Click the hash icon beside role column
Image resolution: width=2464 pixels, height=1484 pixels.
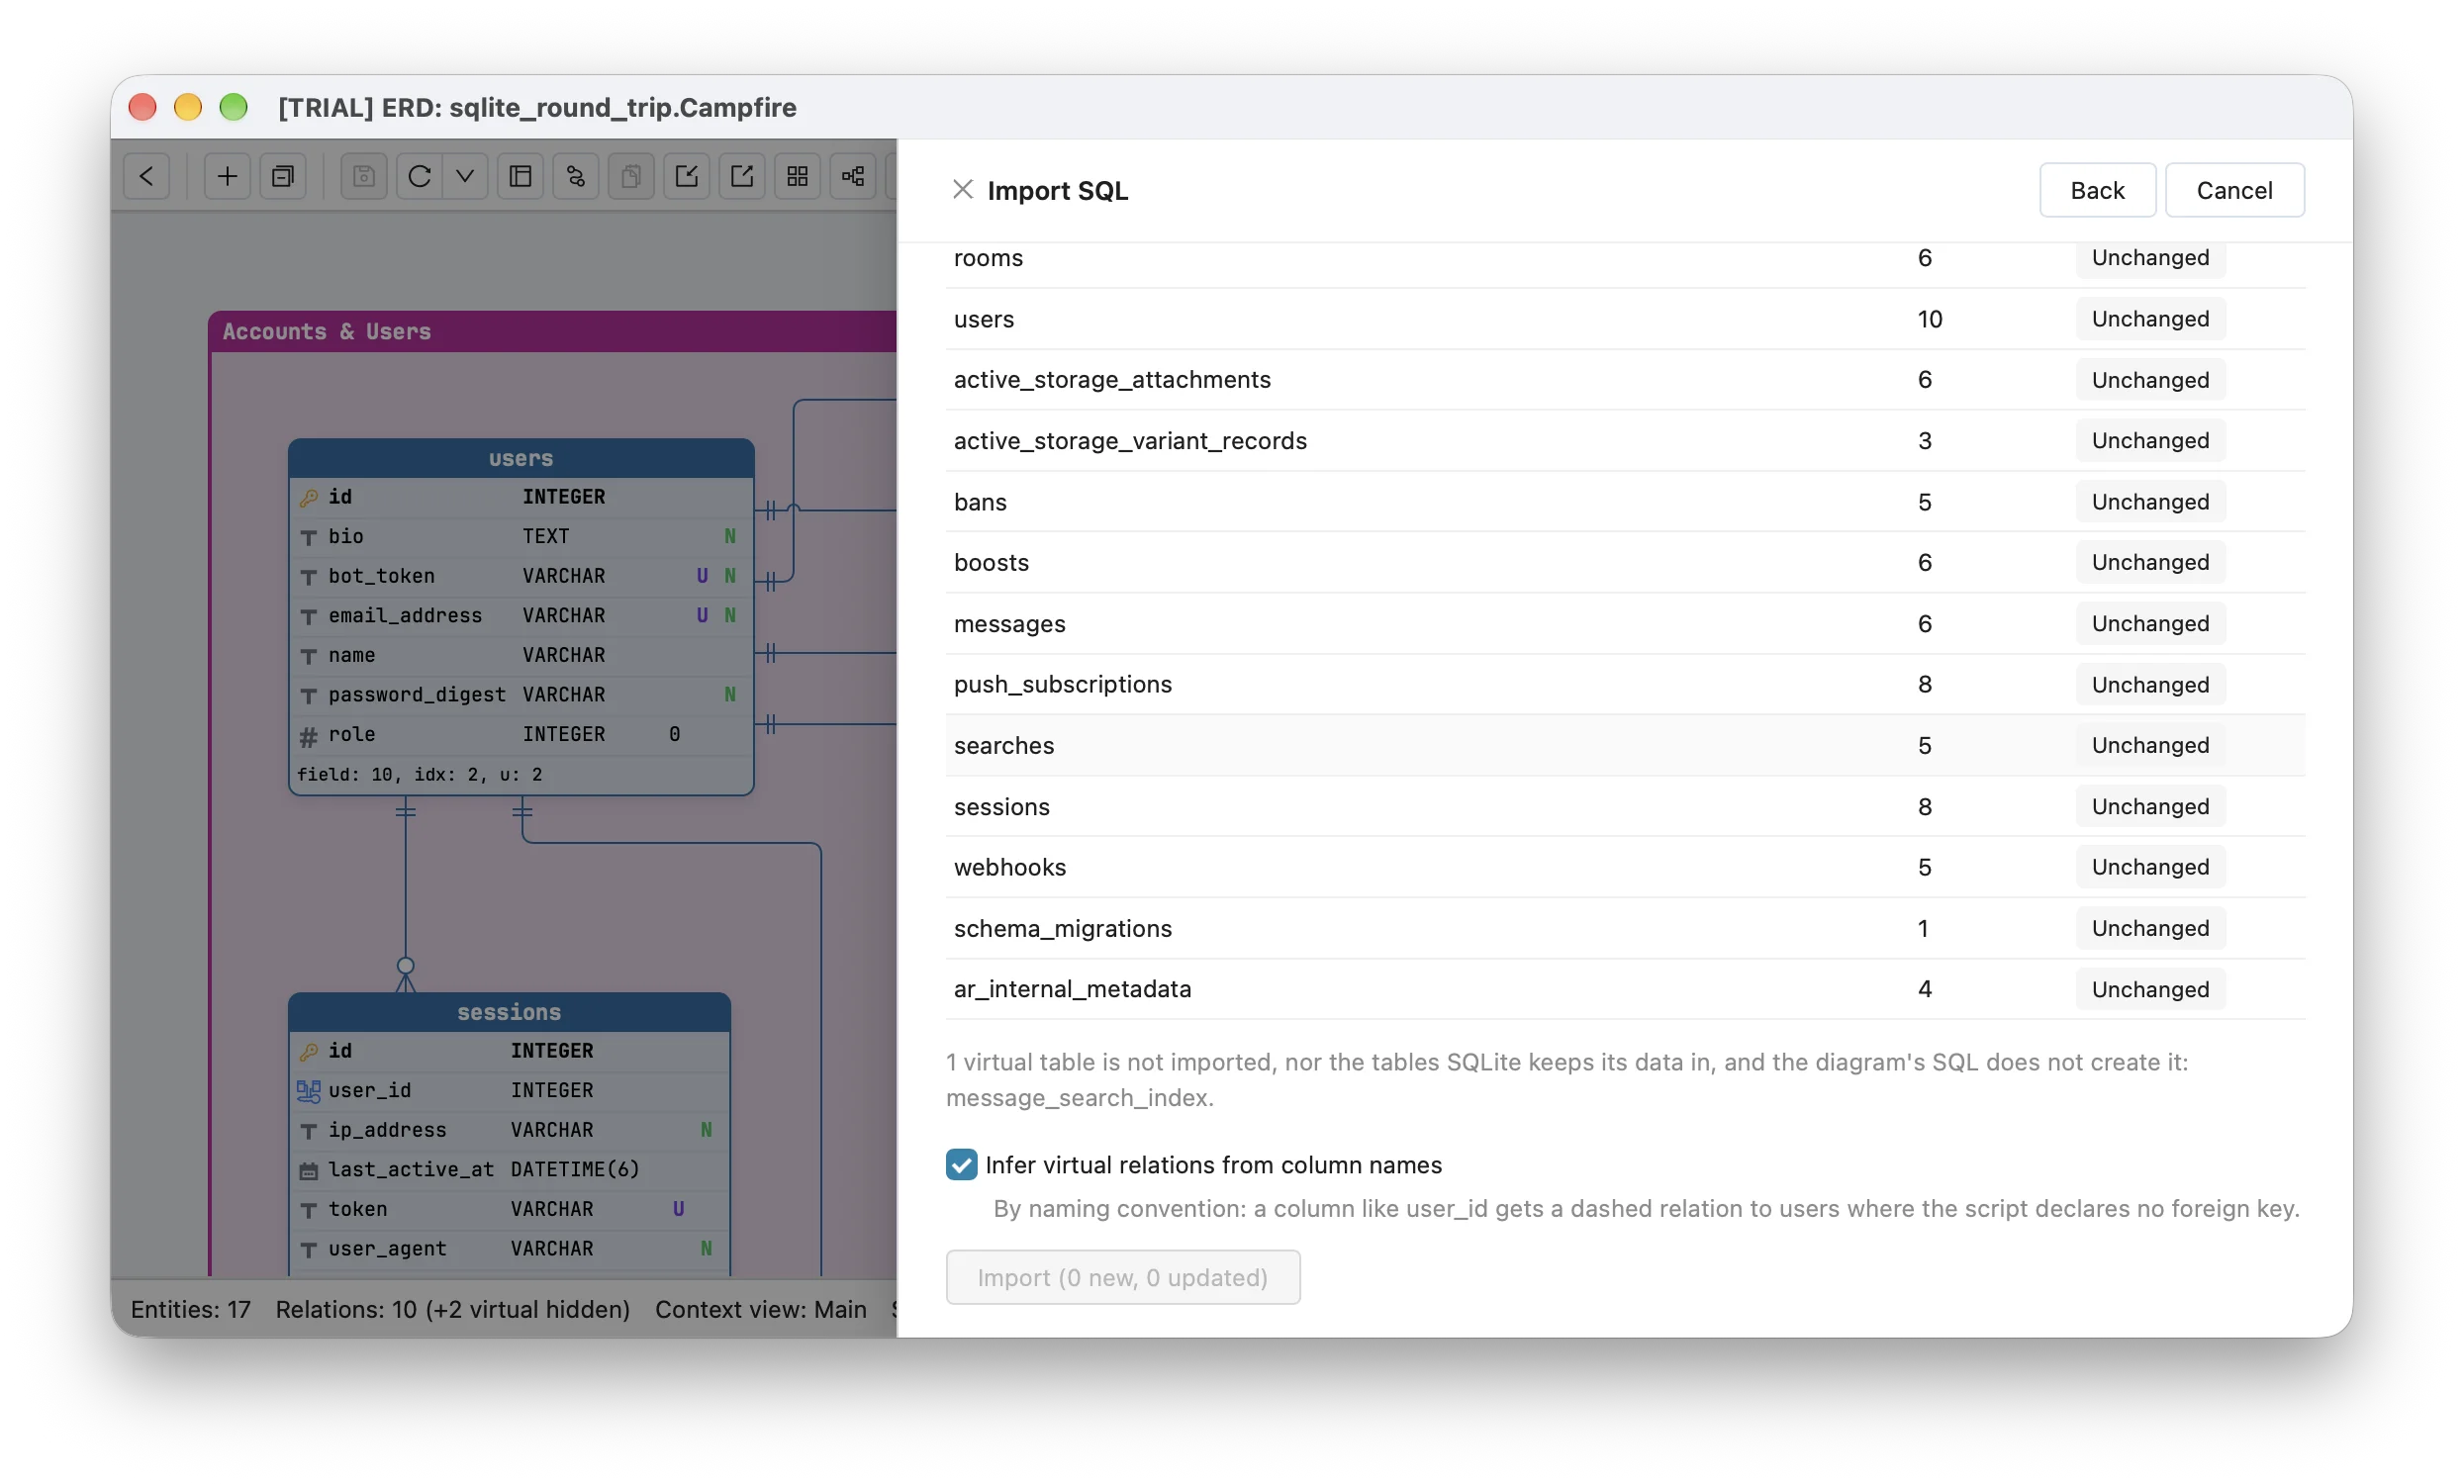pos(309,735)
